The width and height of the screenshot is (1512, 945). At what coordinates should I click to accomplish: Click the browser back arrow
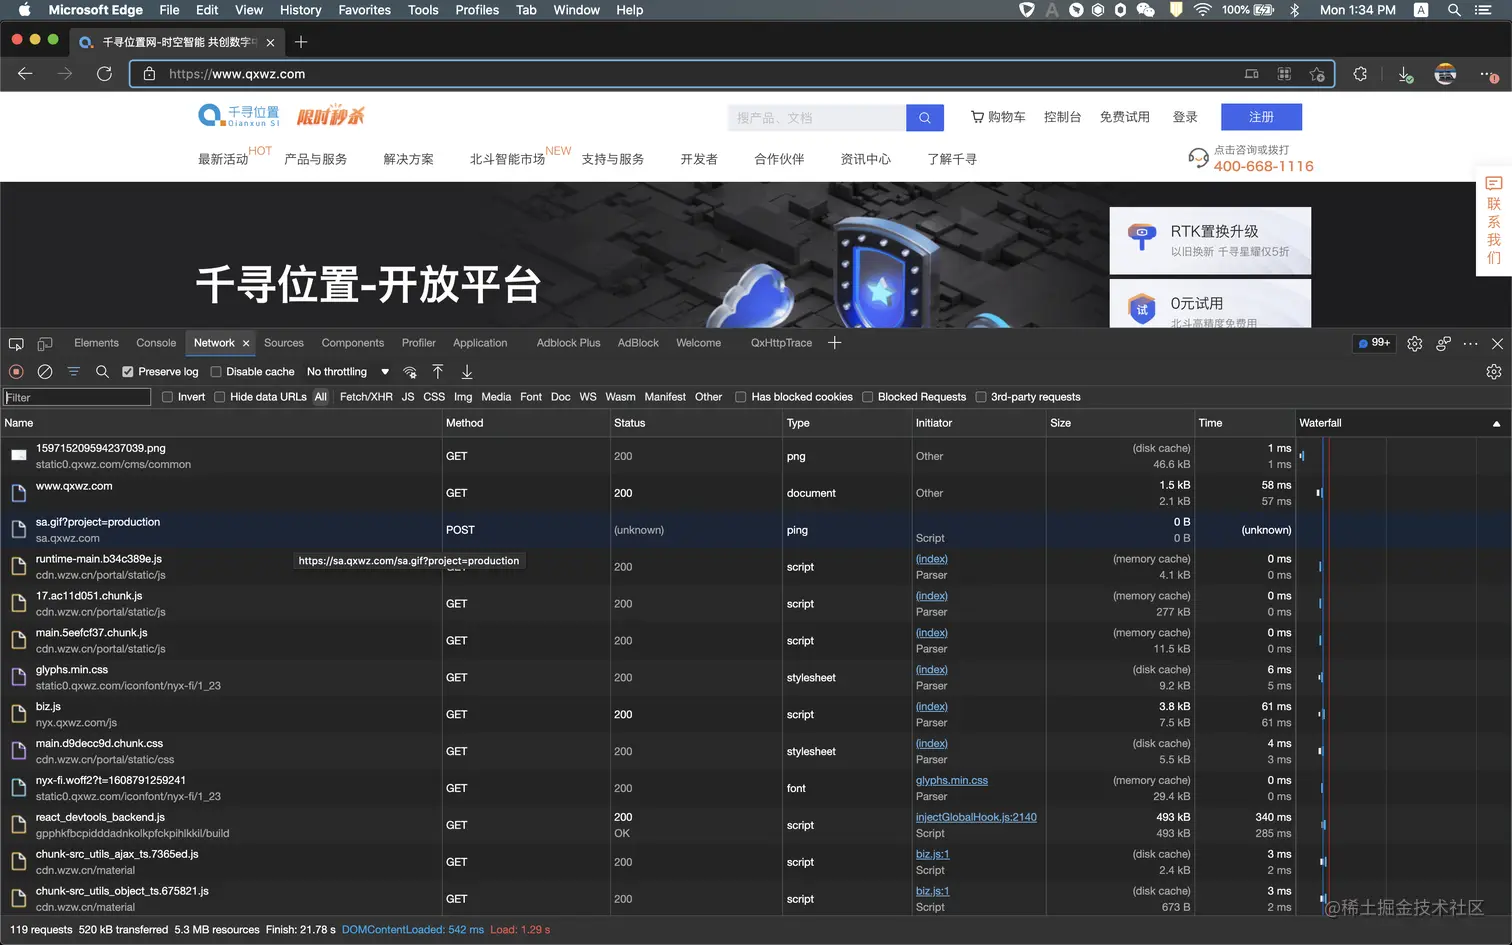click(x=25, y=74)
